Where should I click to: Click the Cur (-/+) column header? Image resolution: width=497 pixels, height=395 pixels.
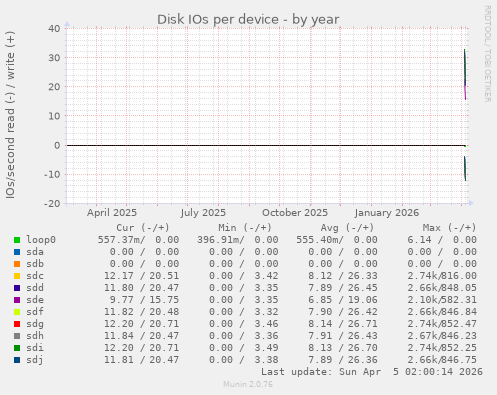coord(143,228)
